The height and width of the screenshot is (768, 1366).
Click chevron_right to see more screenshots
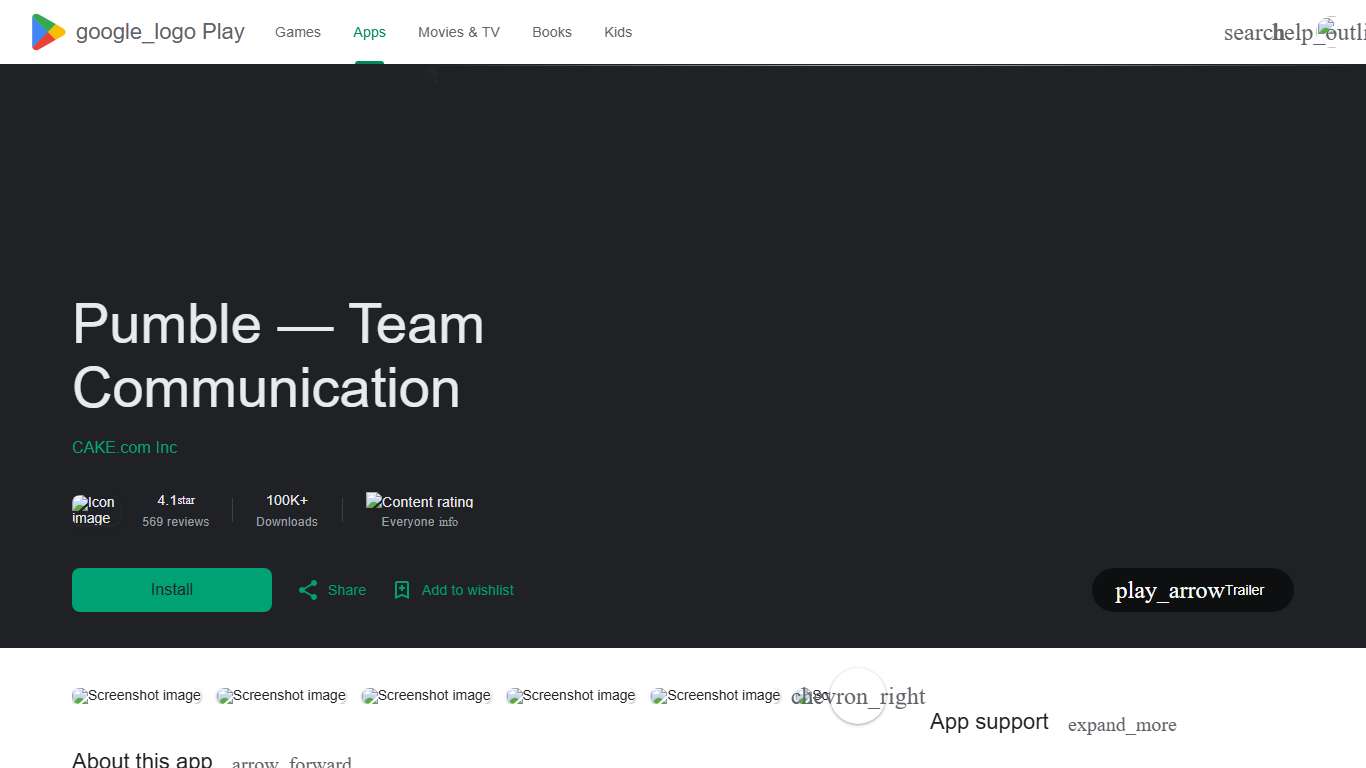[x=857, y=696]
